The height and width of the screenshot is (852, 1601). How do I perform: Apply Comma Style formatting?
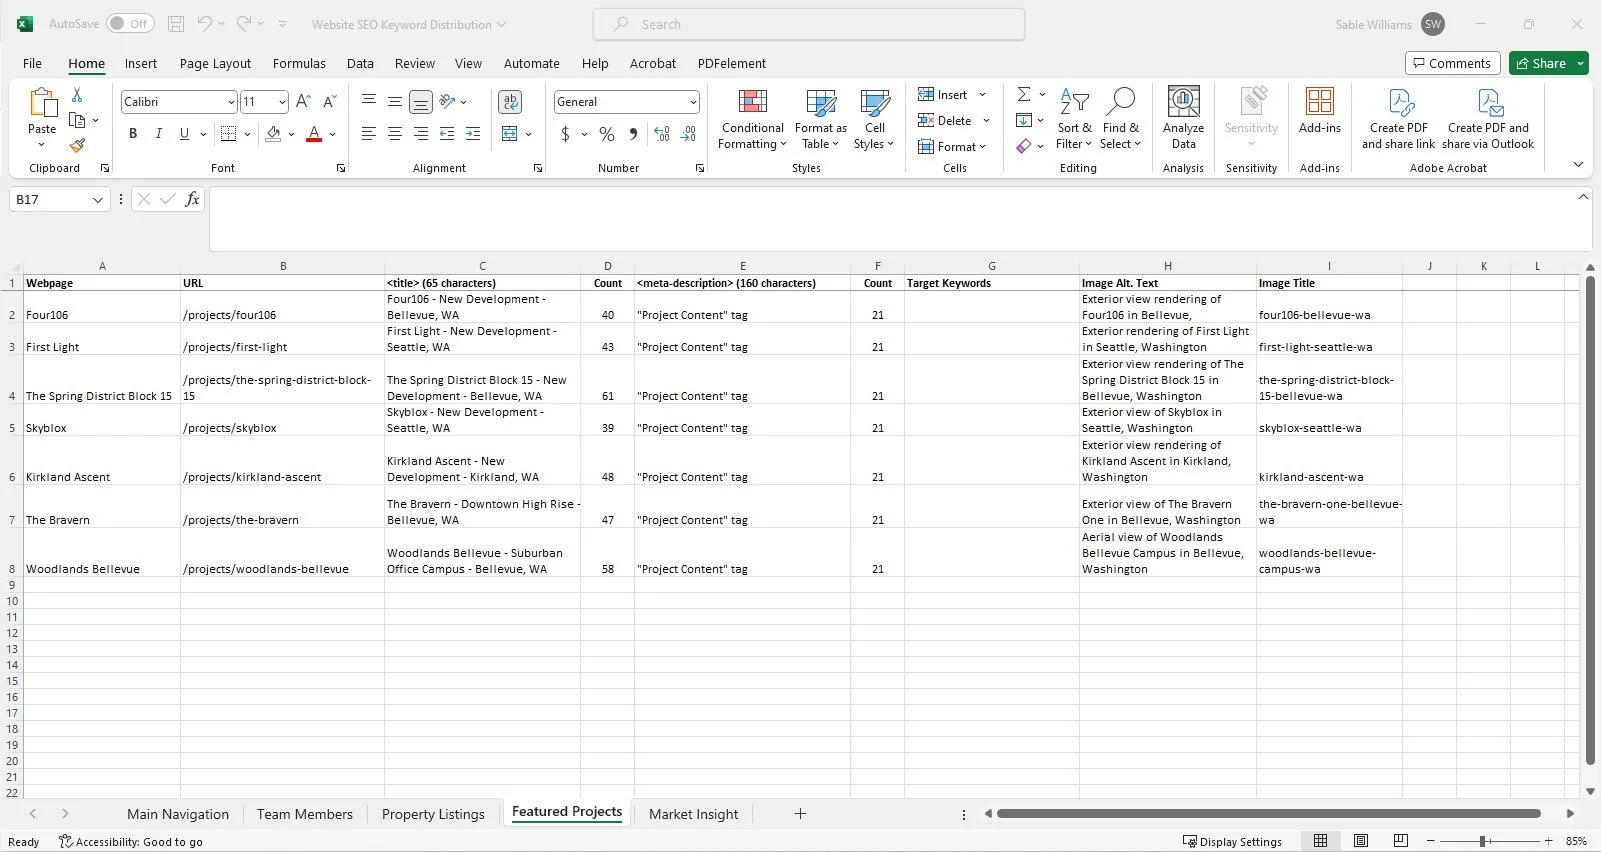(x=633, y=134)
